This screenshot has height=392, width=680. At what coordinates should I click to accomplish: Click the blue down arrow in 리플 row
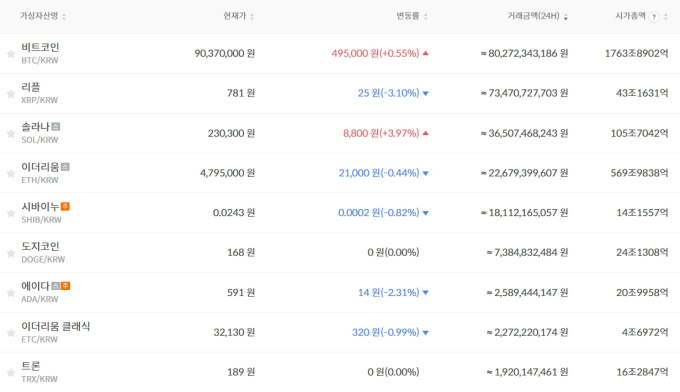(x=425, y=93)
